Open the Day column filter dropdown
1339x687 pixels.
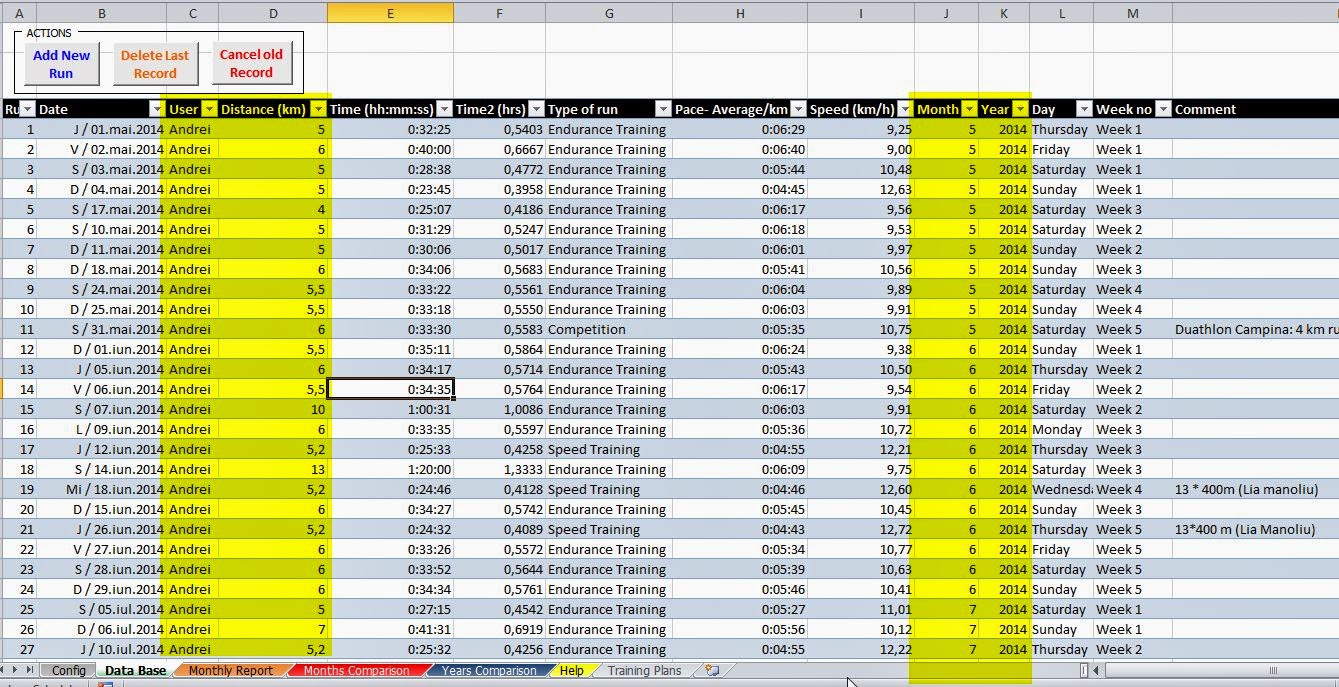coord(1084,109)
